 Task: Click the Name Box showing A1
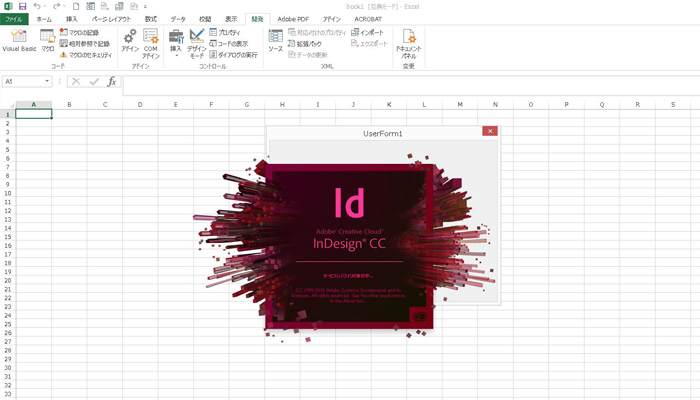pos(23,81)
